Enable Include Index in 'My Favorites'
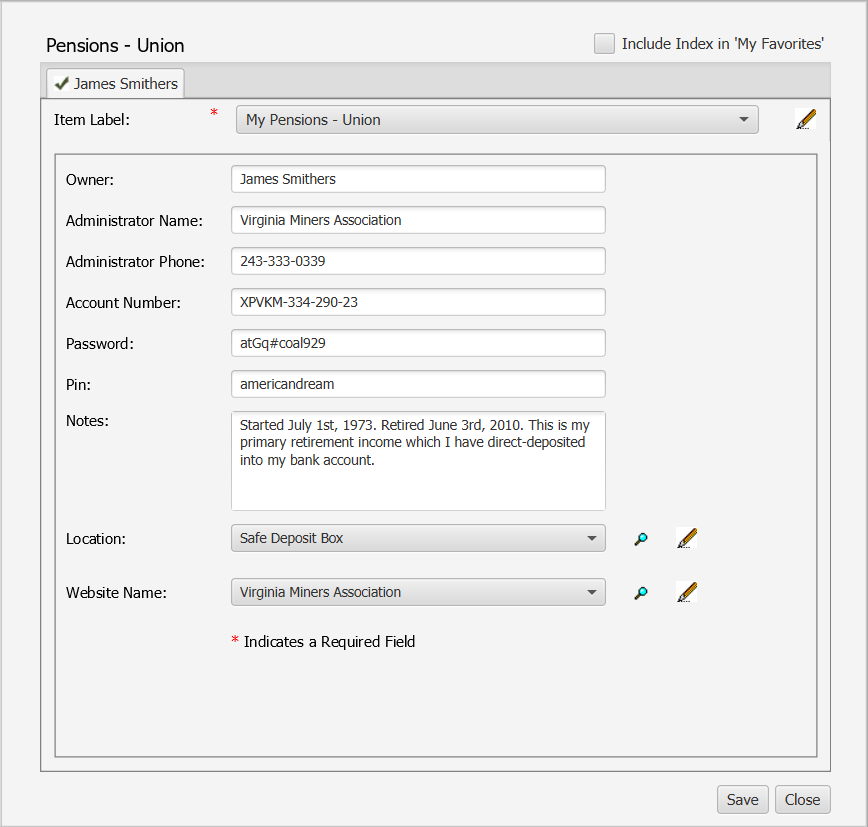 [x=604, y=43]
